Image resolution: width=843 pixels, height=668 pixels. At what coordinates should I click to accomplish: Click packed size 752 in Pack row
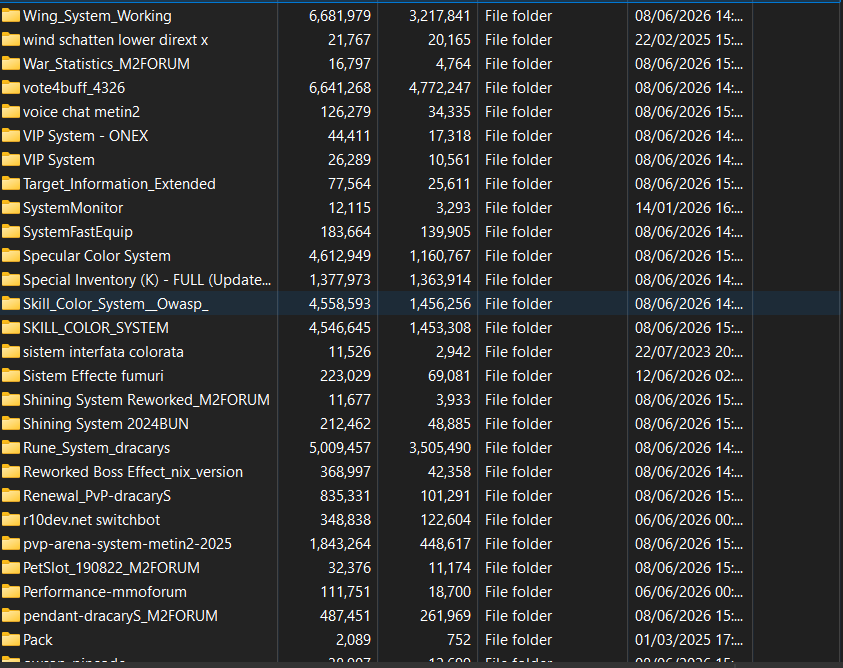coord(459,639)
